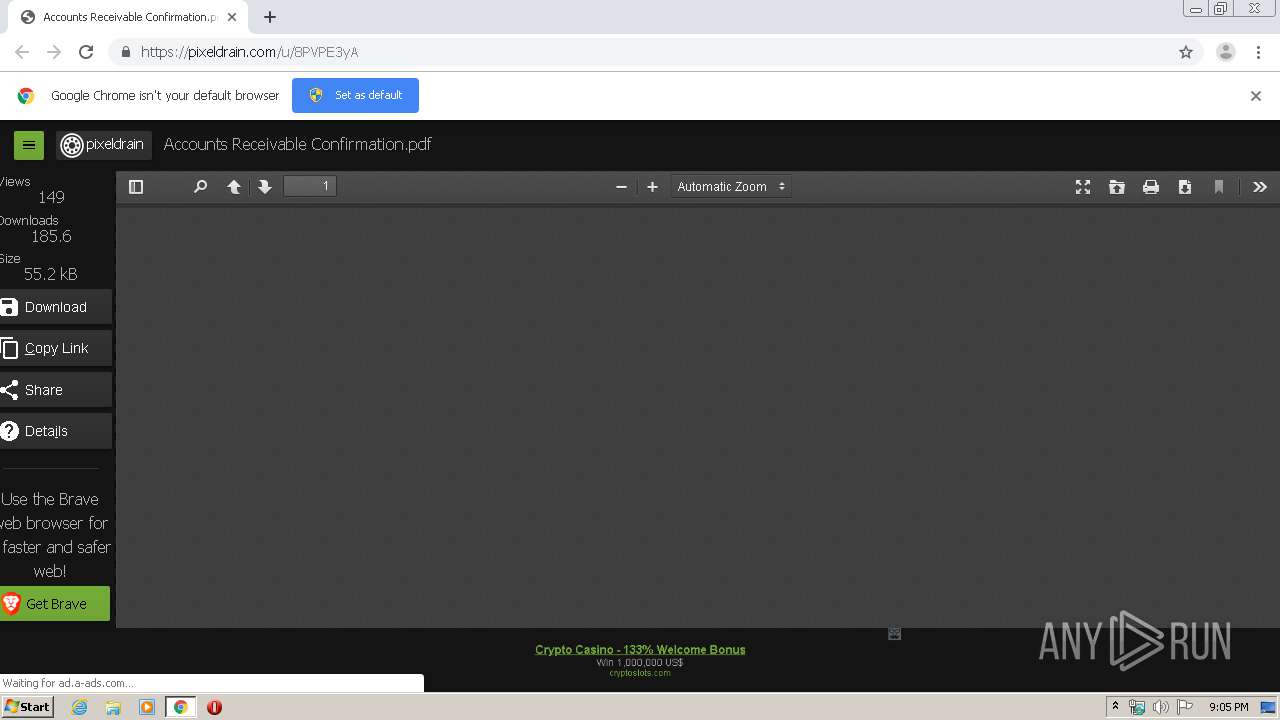
Task: Zoom out of the PDF
Action: pyautogui.click(x=621, y=187)
